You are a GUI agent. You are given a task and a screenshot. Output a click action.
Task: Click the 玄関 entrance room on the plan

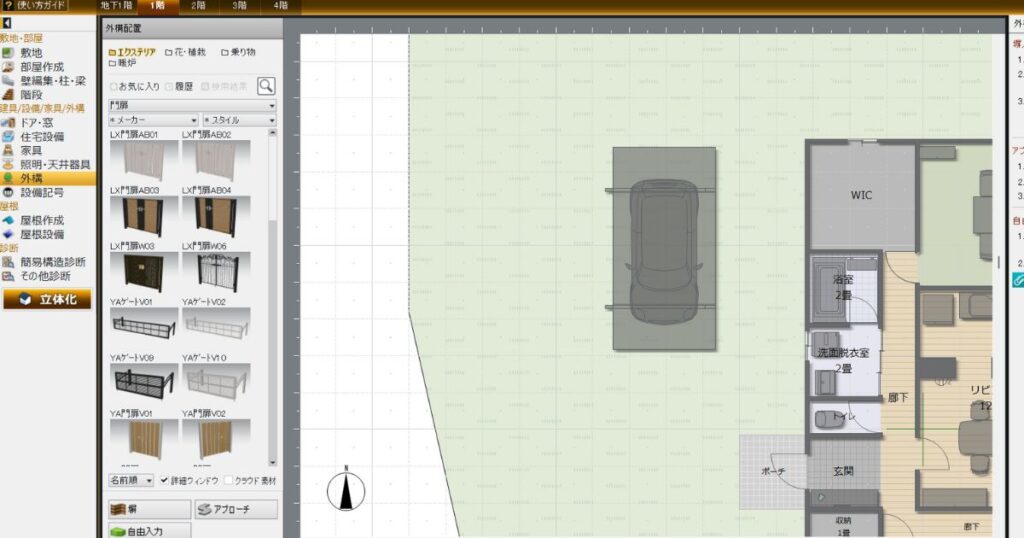(x=843, y=471)
